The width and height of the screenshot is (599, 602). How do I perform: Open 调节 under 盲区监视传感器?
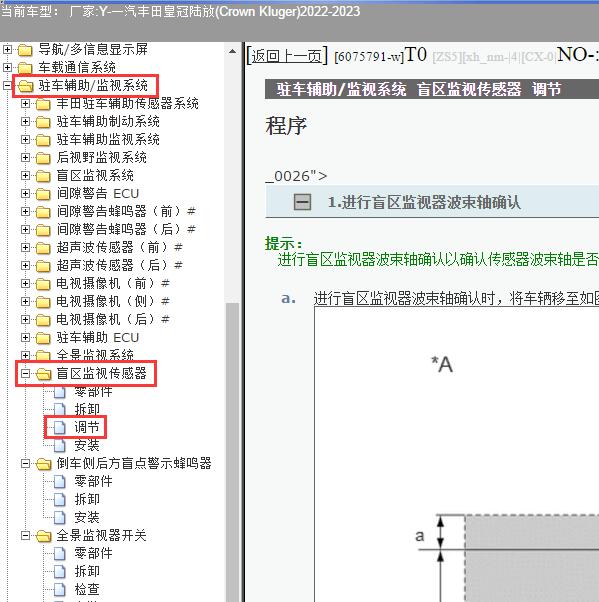click(x=87, y=427)
